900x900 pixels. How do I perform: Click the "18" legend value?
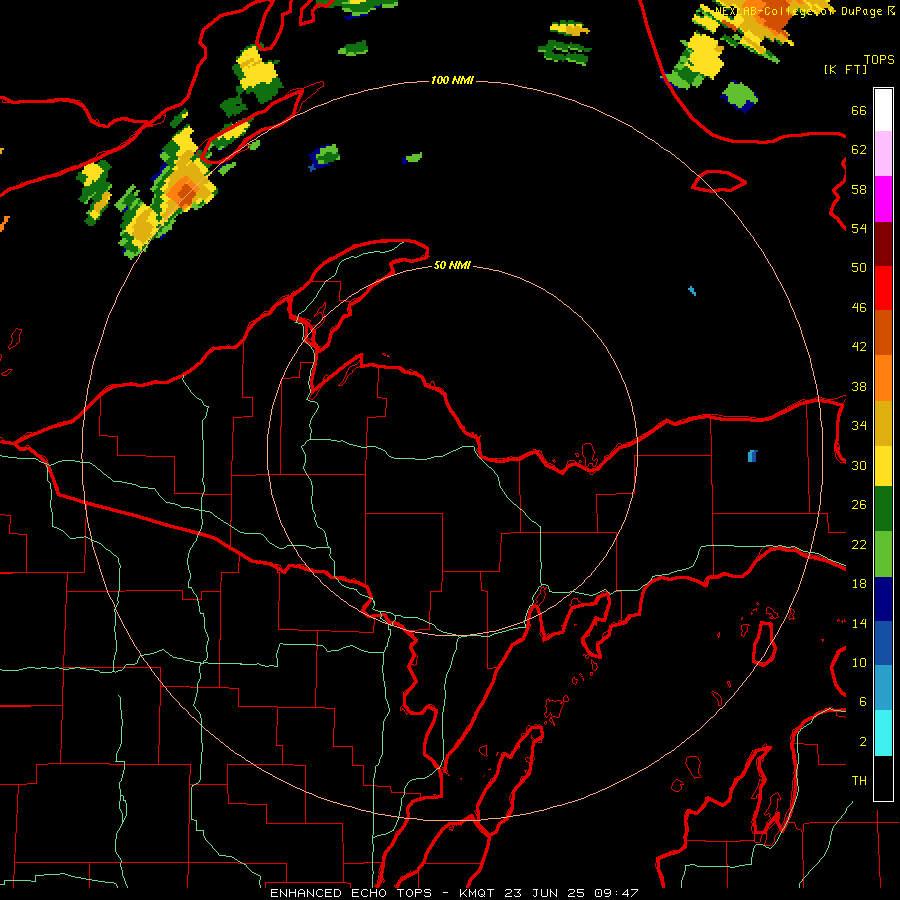click(x=859, y=584)
